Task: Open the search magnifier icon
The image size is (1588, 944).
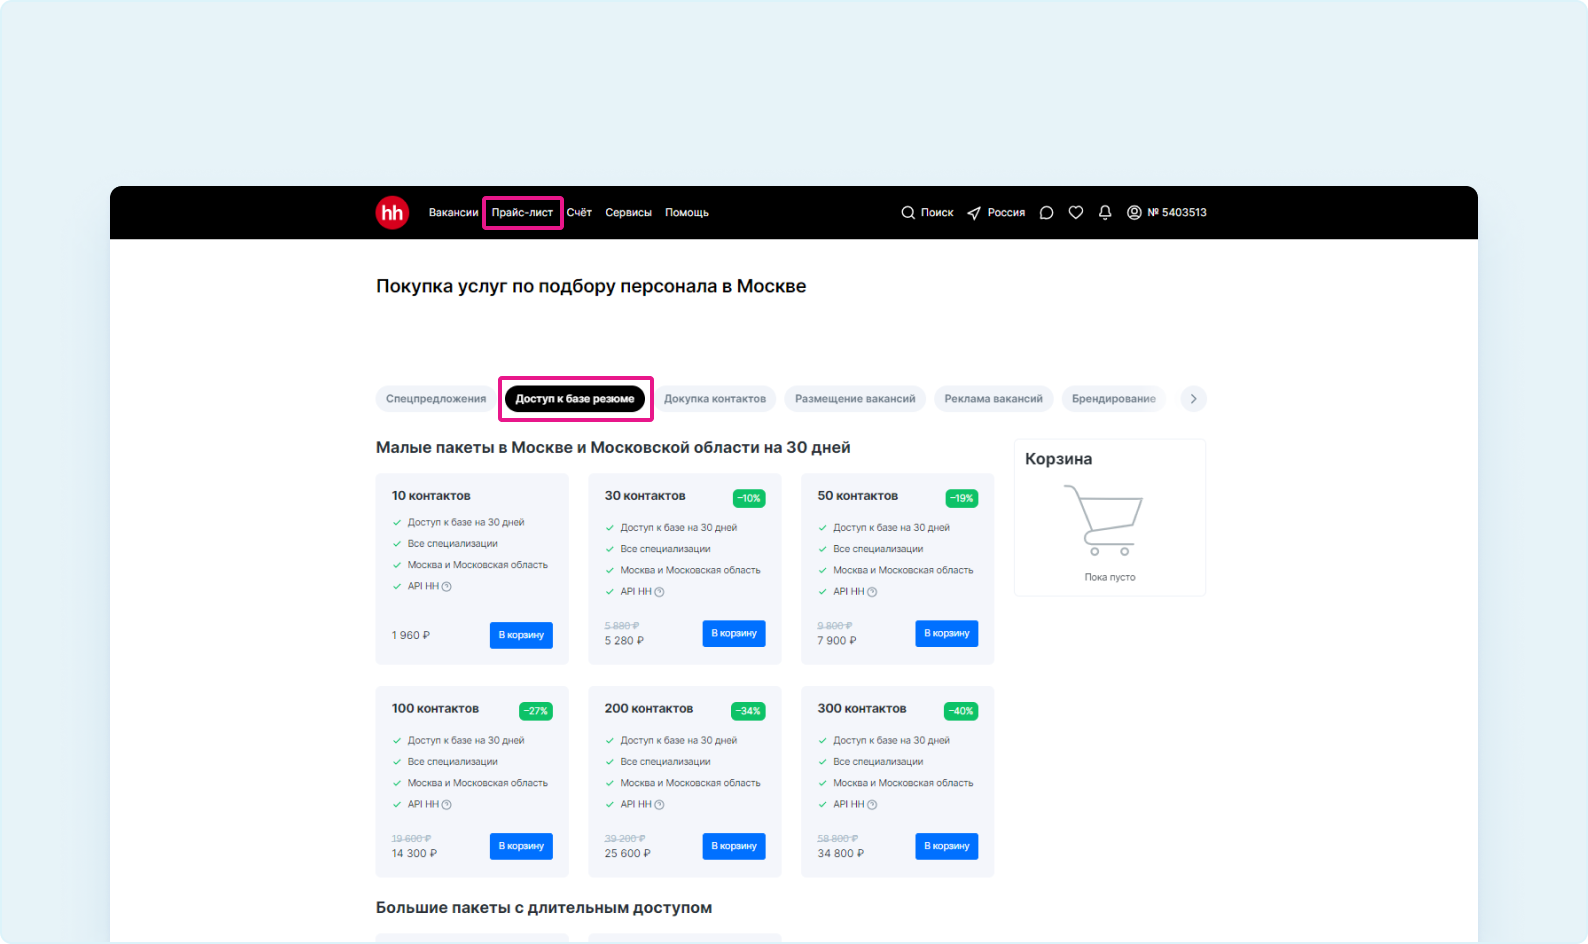Action: (908, 213)
